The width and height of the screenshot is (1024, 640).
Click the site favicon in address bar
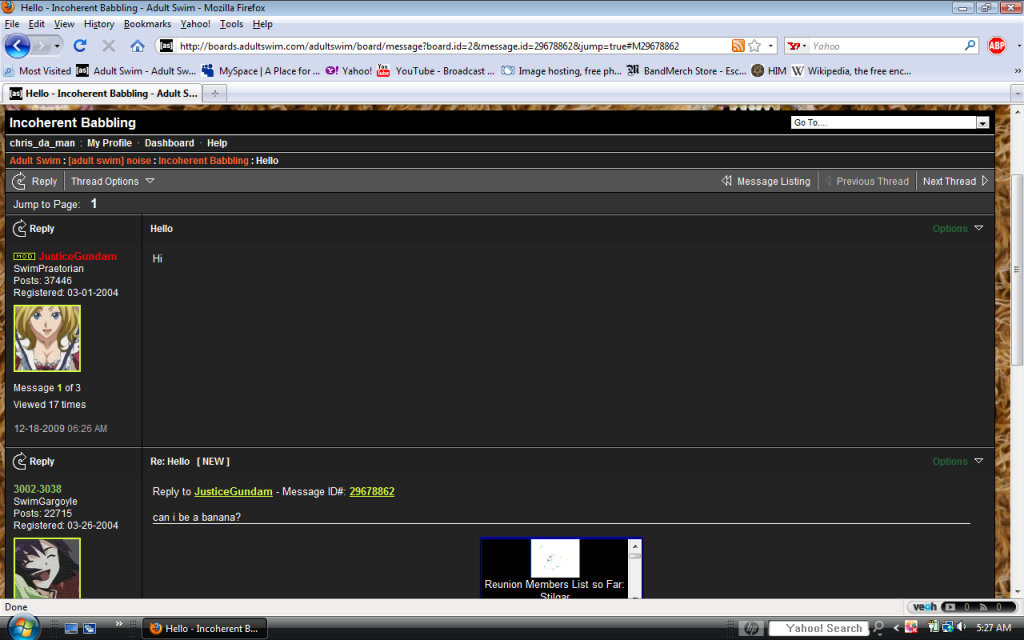click(x=167, y=46)
